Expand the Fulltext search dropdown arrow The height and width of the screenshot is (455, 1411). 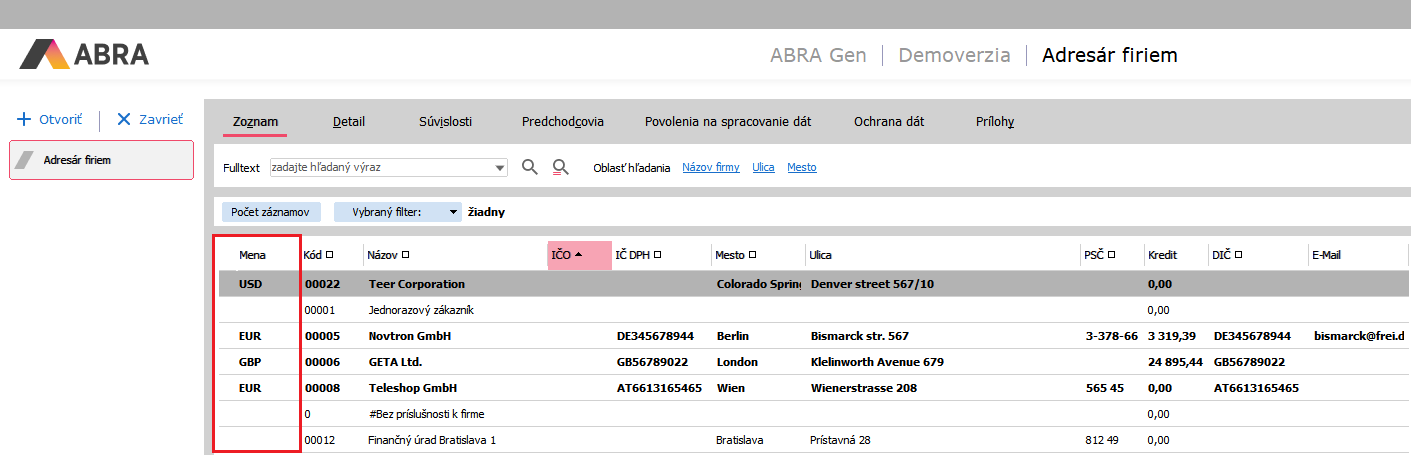500,167
